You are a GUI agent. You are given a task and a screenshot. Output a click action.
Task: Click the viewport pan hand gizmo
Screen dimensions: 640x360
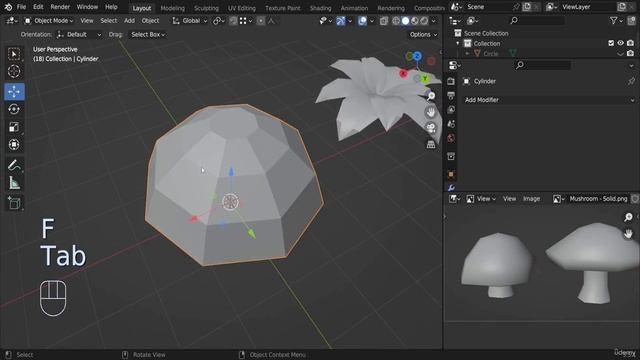click(431, 112)
